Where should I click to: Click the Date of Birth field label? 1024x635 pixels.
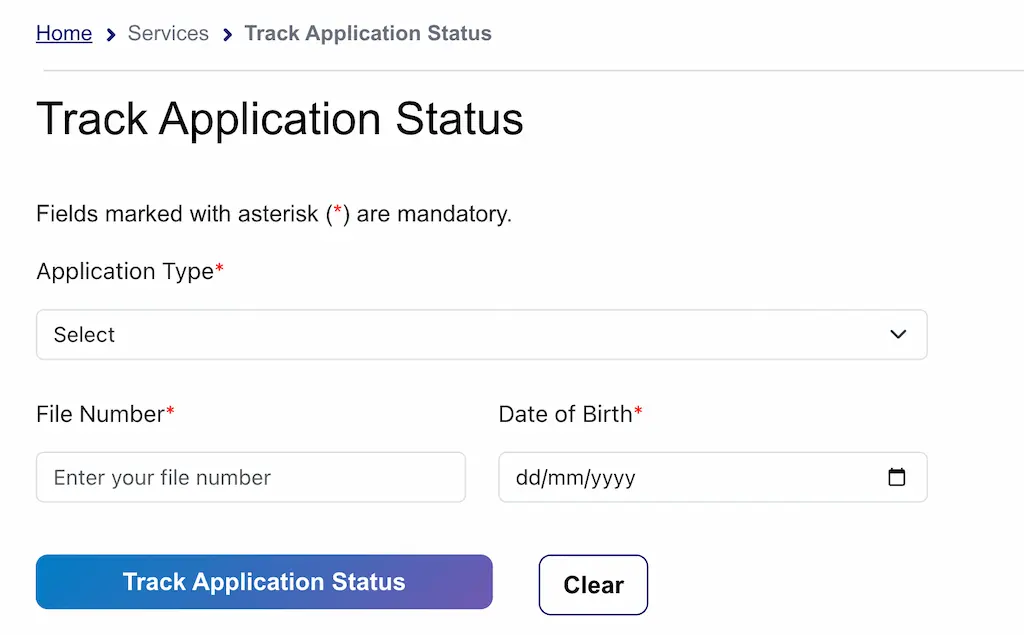tap(565, 414)
